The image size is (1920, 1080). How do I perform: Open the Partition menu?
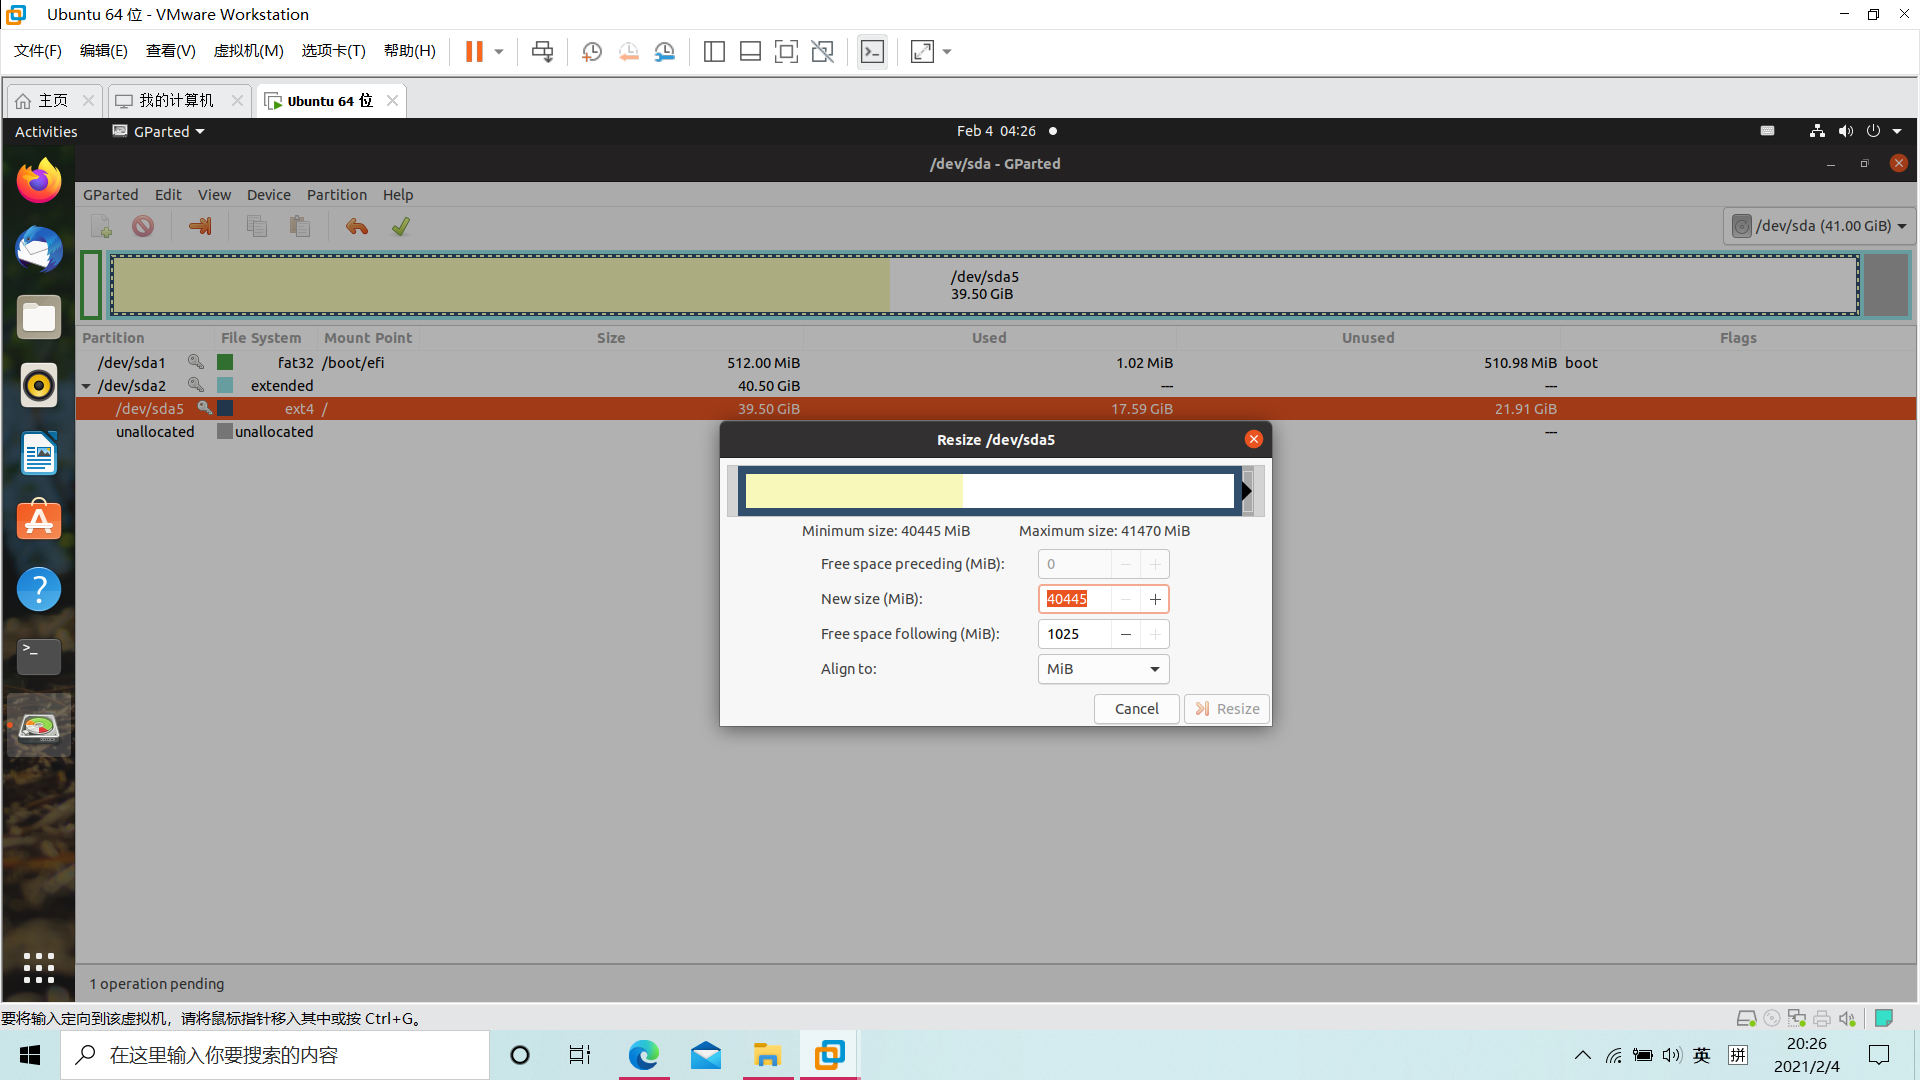(336, 195)
